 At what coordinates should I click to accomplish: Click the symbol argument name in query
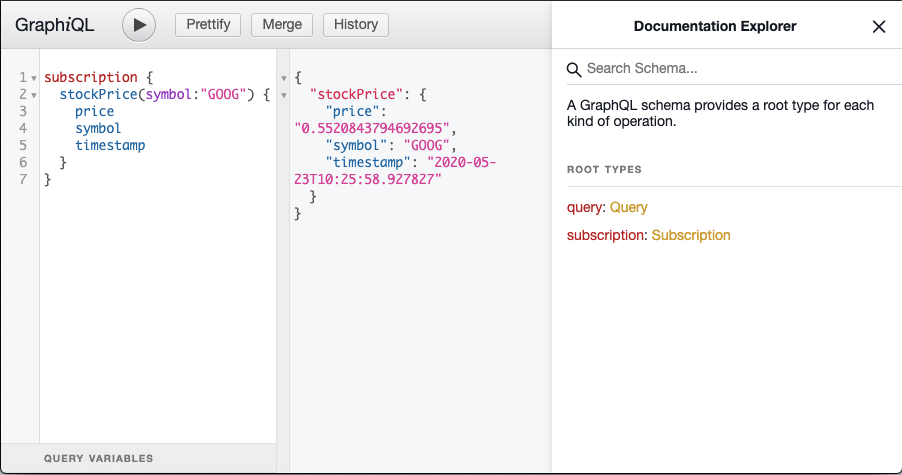pos(168,94)
